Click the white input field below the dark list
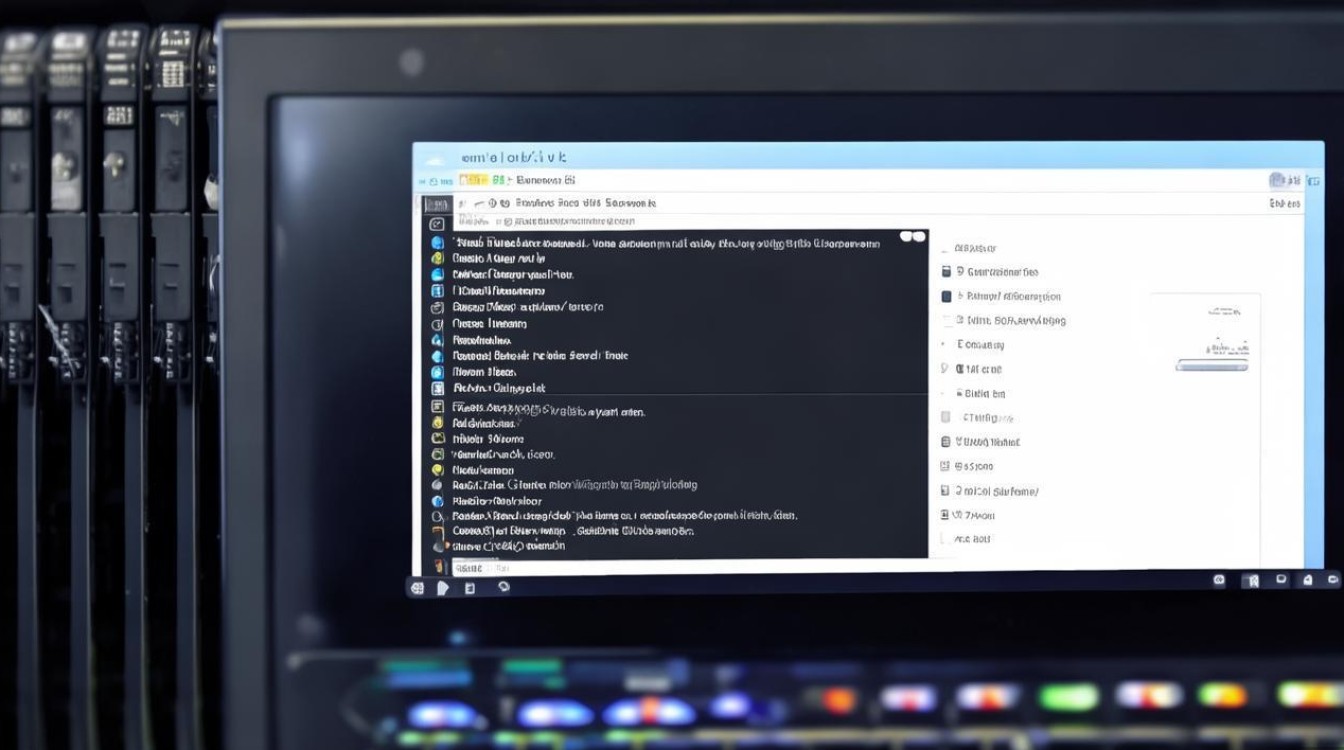Image resolution: width=1344 pixels, height=750 pixels. [690, 566]
